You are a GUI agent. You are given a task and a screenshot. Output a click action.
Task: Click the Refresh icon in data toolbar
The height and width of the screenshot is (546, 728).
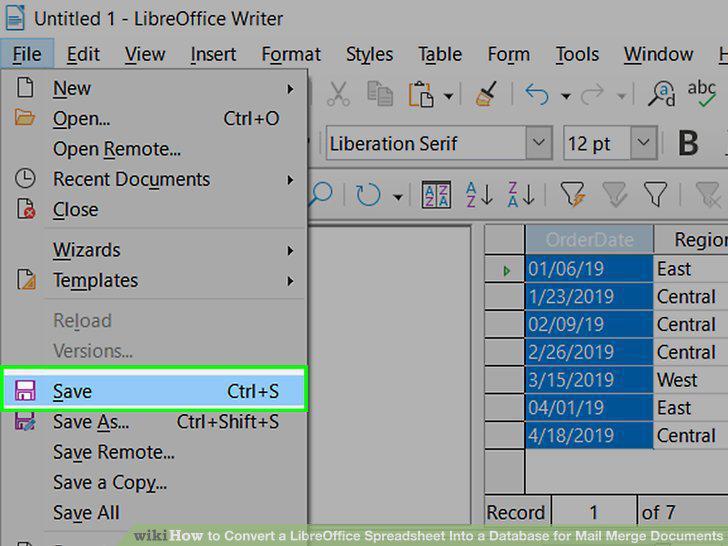(x=368, y=195)
